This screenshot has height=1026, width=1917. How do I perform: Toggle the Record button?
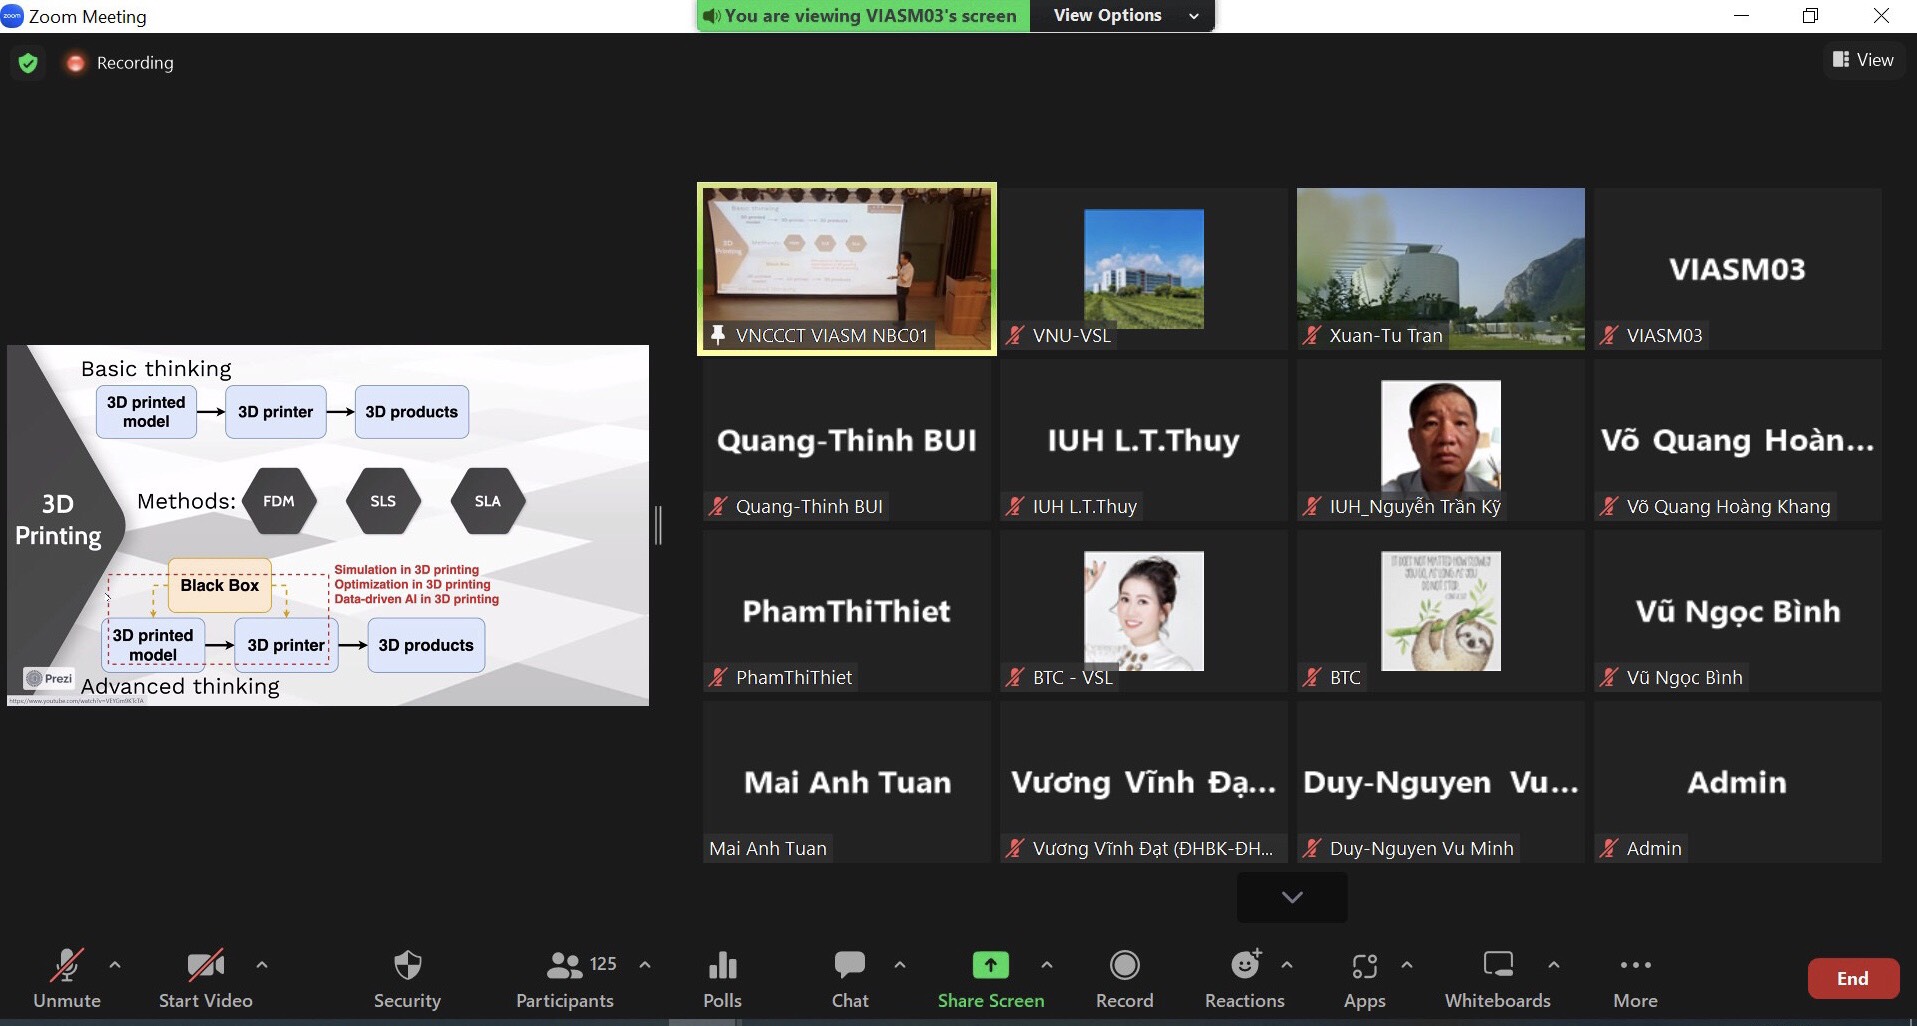click(1124, 966)
